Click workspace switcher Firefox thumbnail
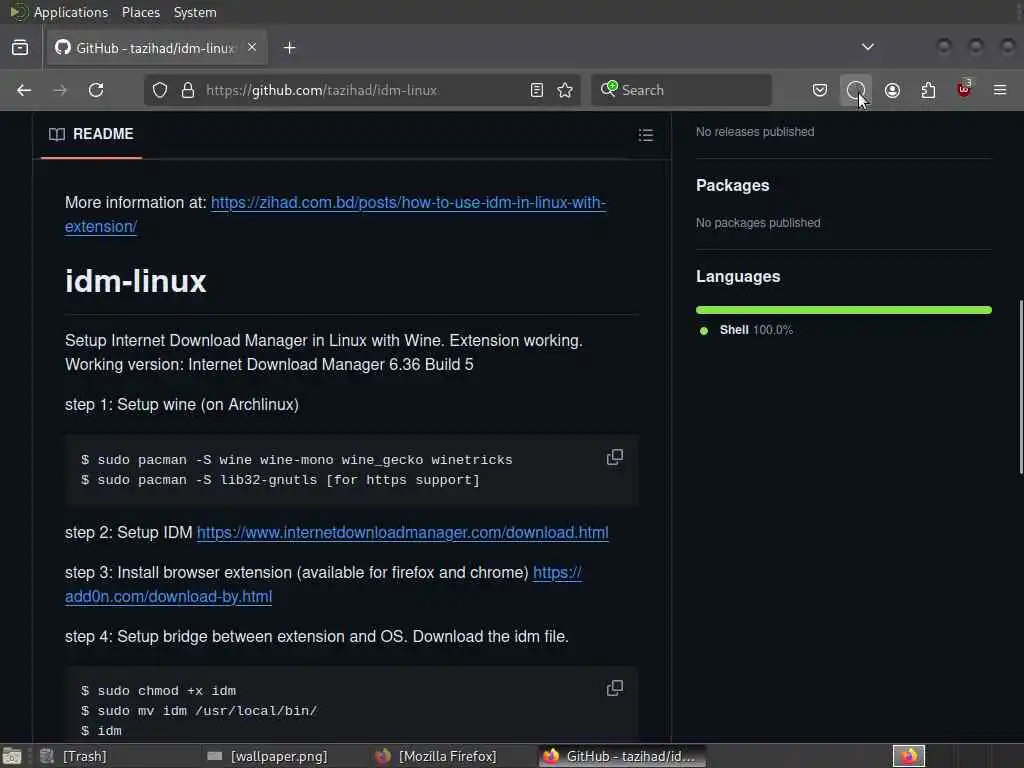Screen dimensions: 1024x768 click(x=908, y=756)
